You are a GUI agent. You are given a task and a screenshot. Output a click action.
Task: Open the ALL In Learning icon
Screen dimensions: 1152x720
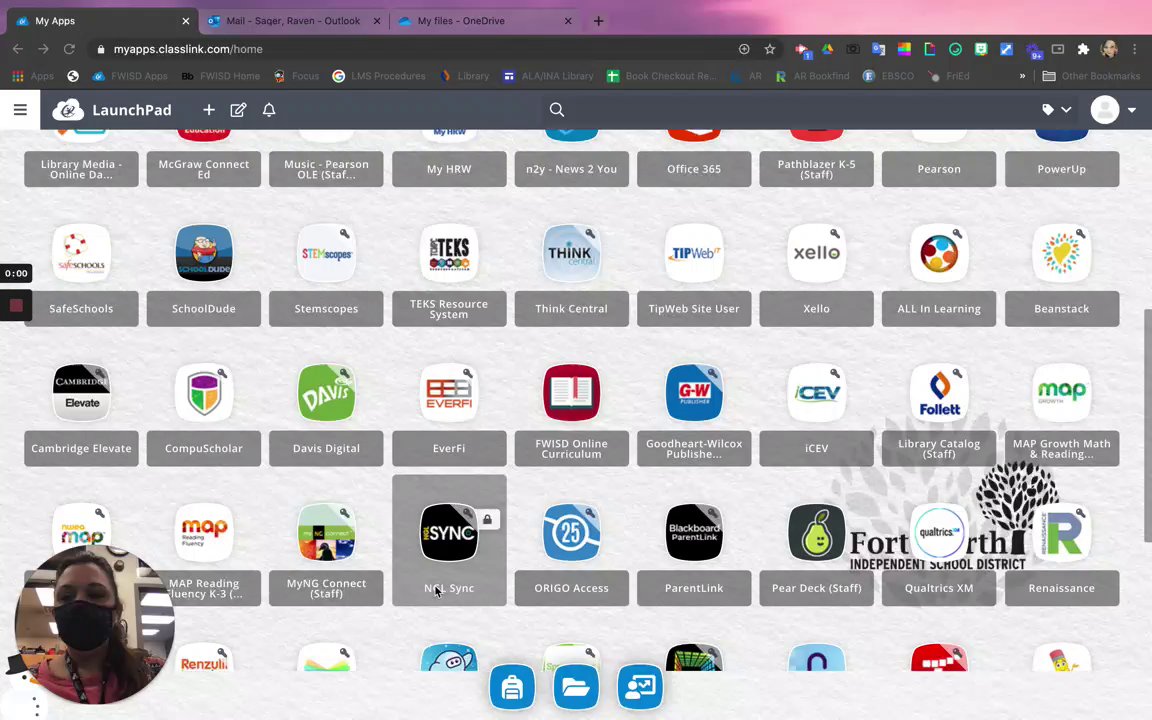(x=939, y=253)
